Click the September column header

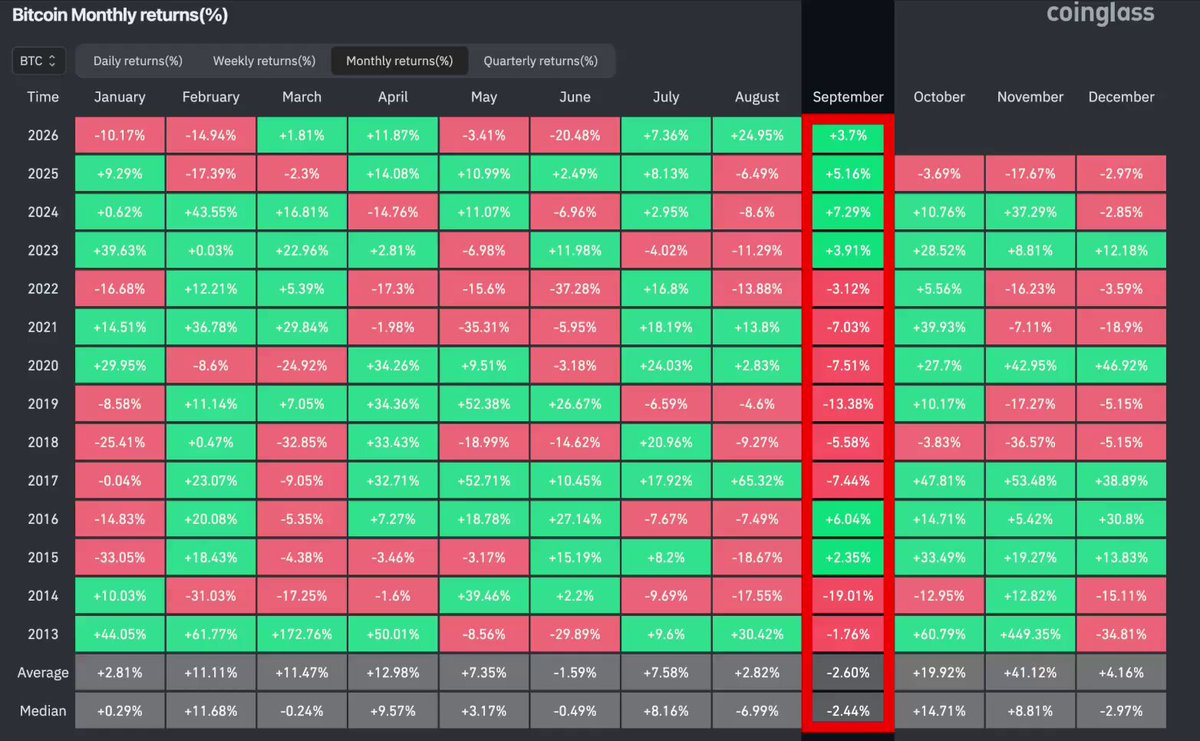click(848, 97)
